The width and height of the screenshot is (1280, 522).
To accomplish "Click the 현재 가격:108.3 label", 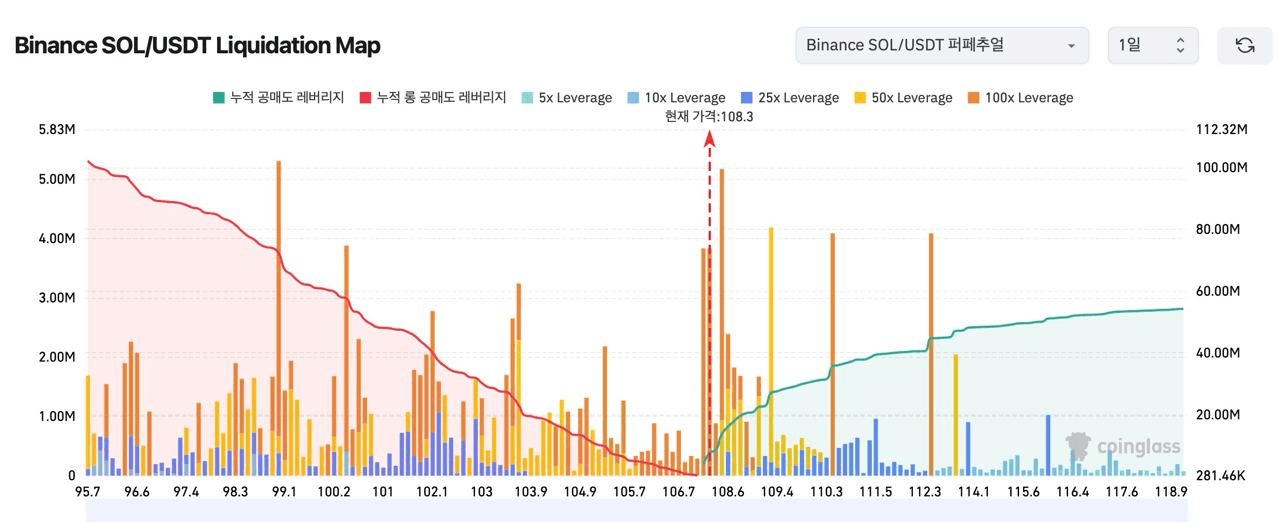I will click(709, 116).
